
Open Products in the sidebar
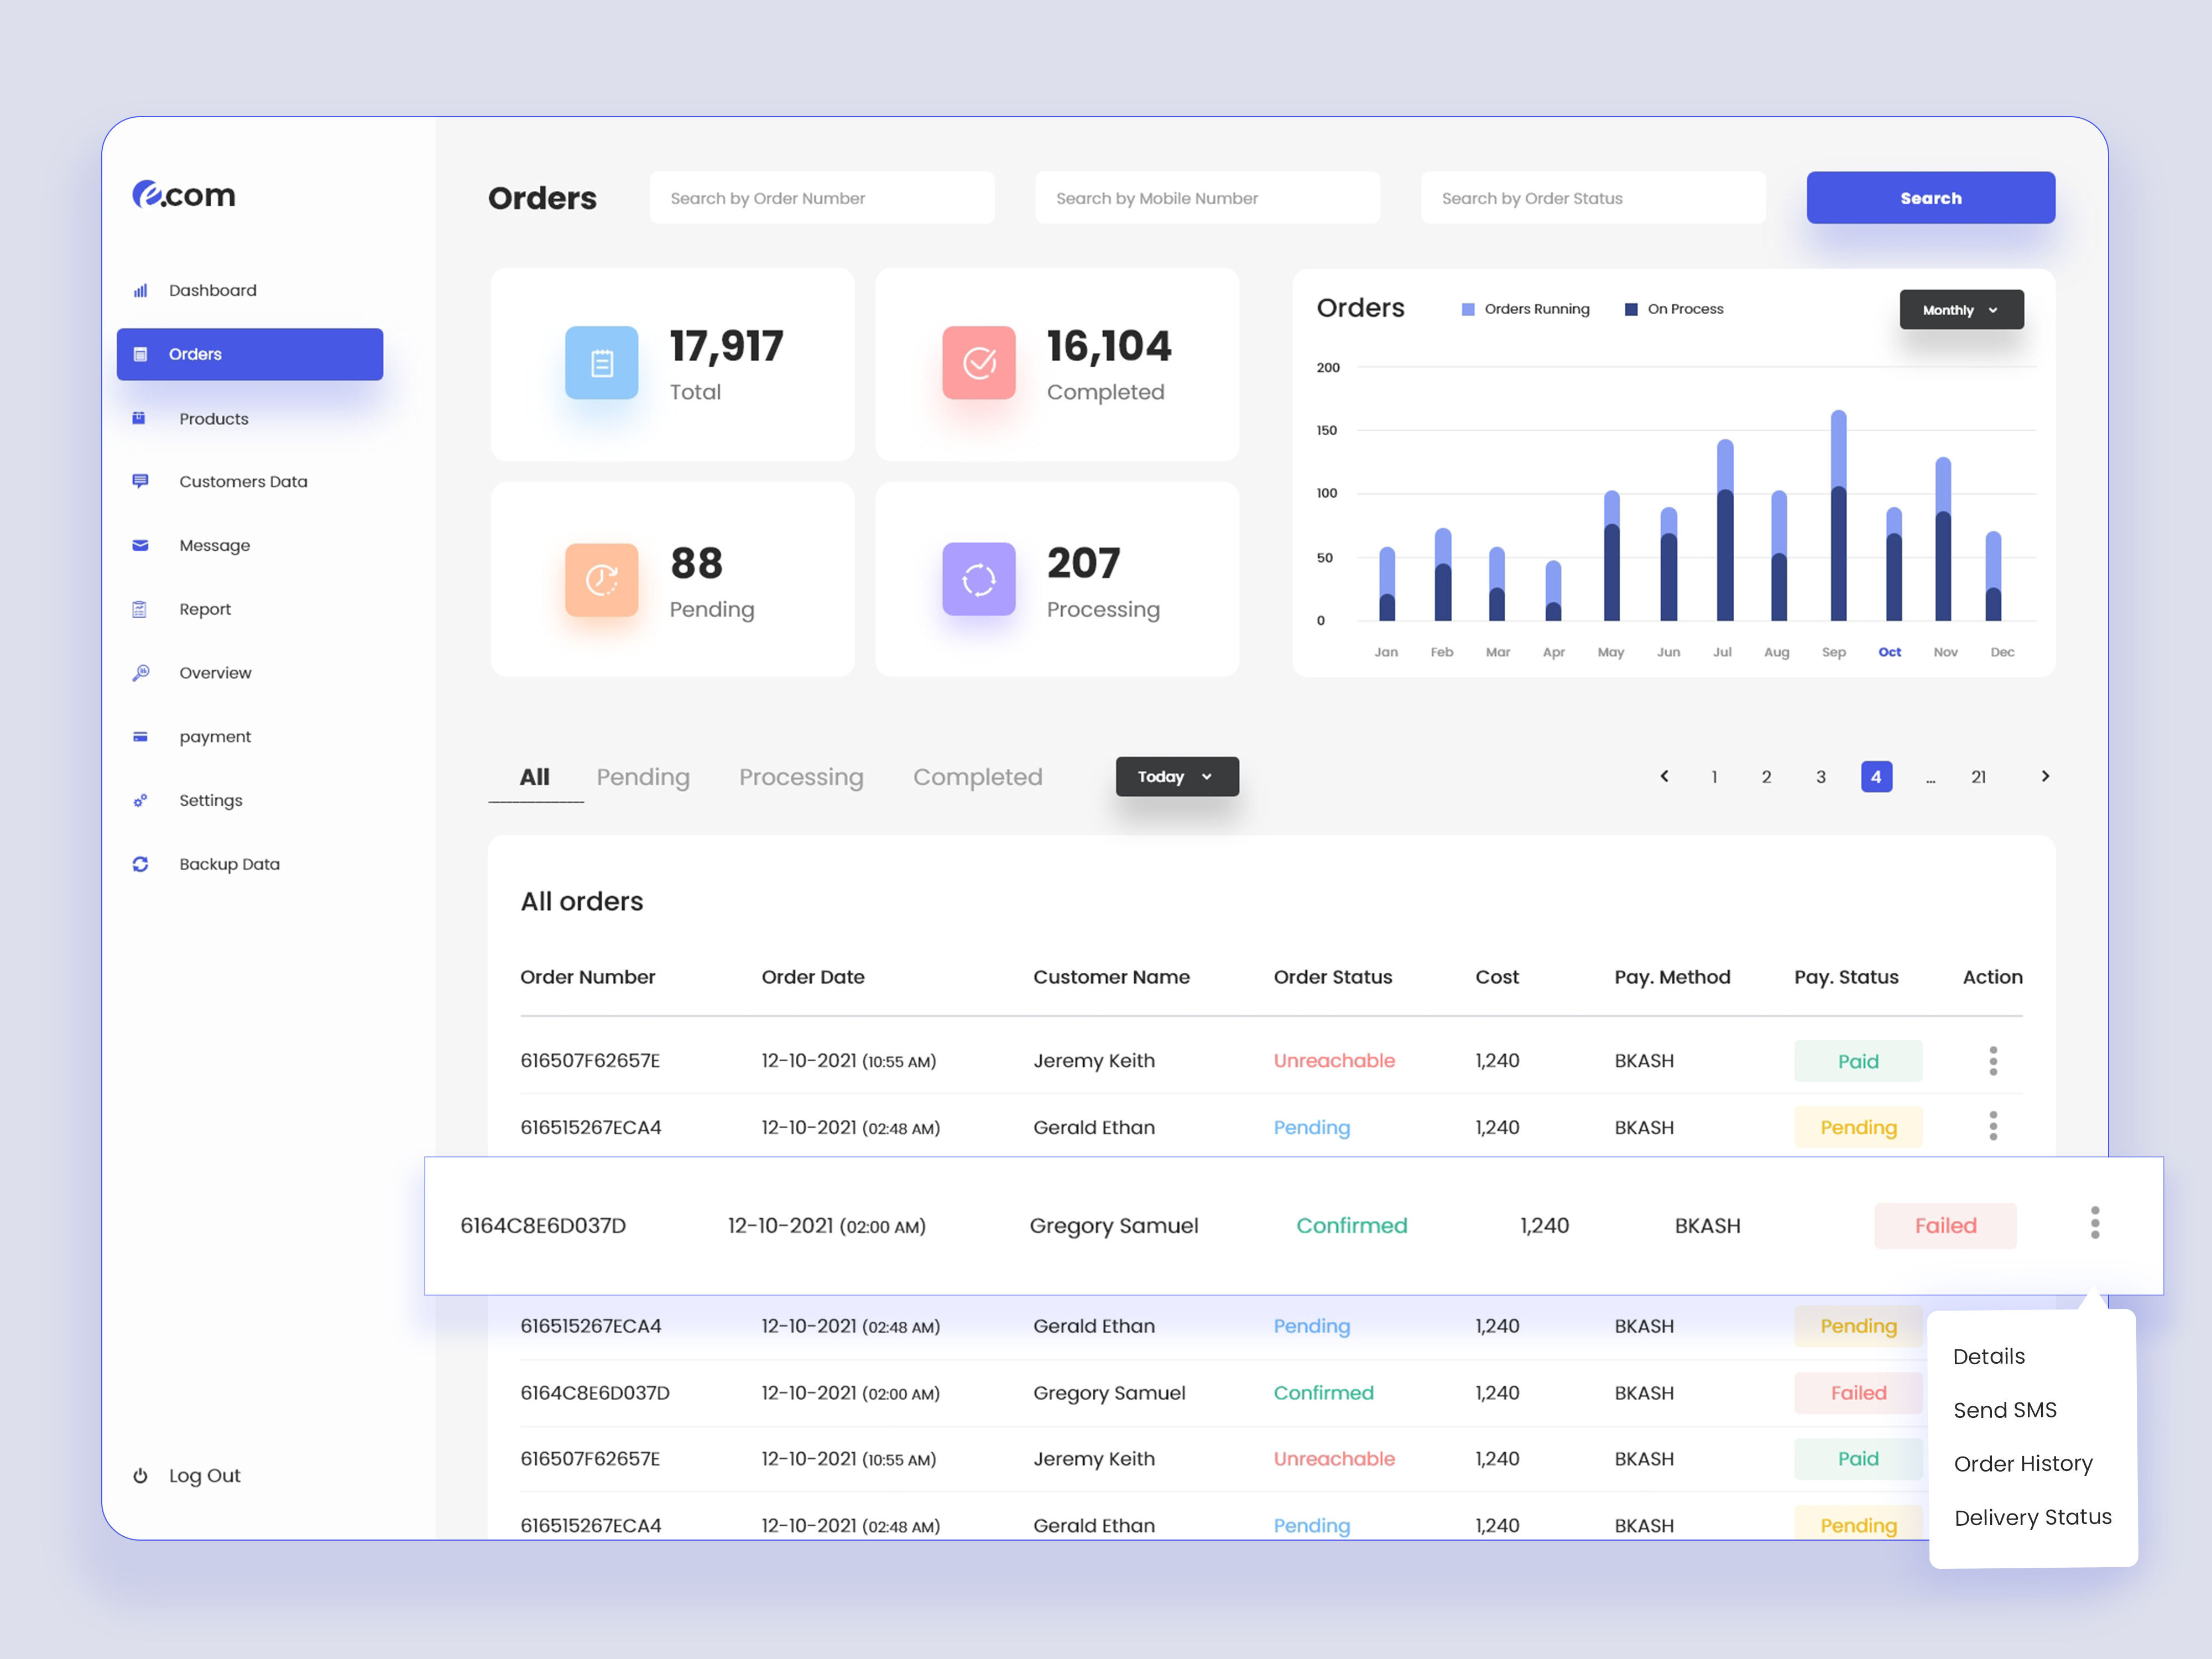213,419
